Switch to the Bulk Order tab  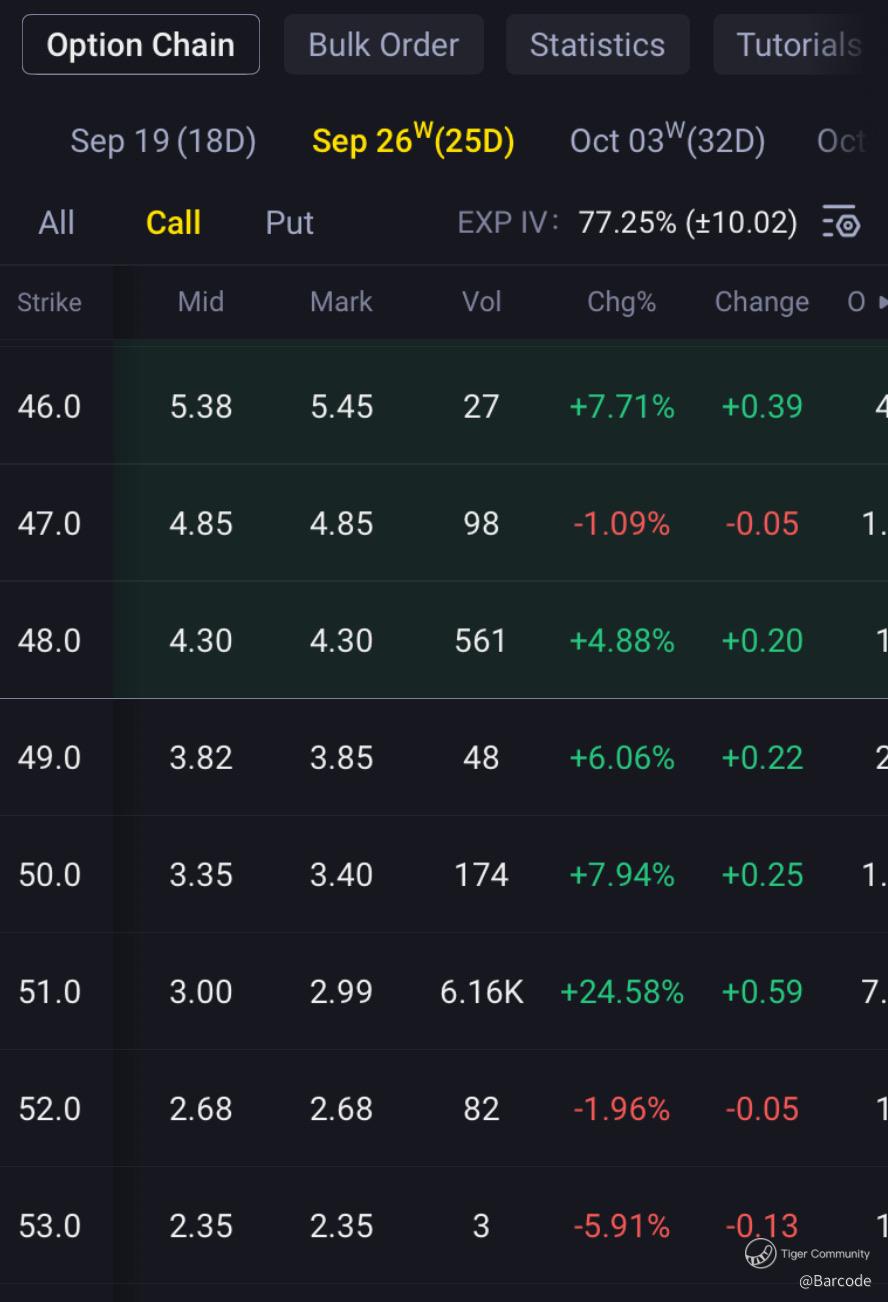click(384, 45)
